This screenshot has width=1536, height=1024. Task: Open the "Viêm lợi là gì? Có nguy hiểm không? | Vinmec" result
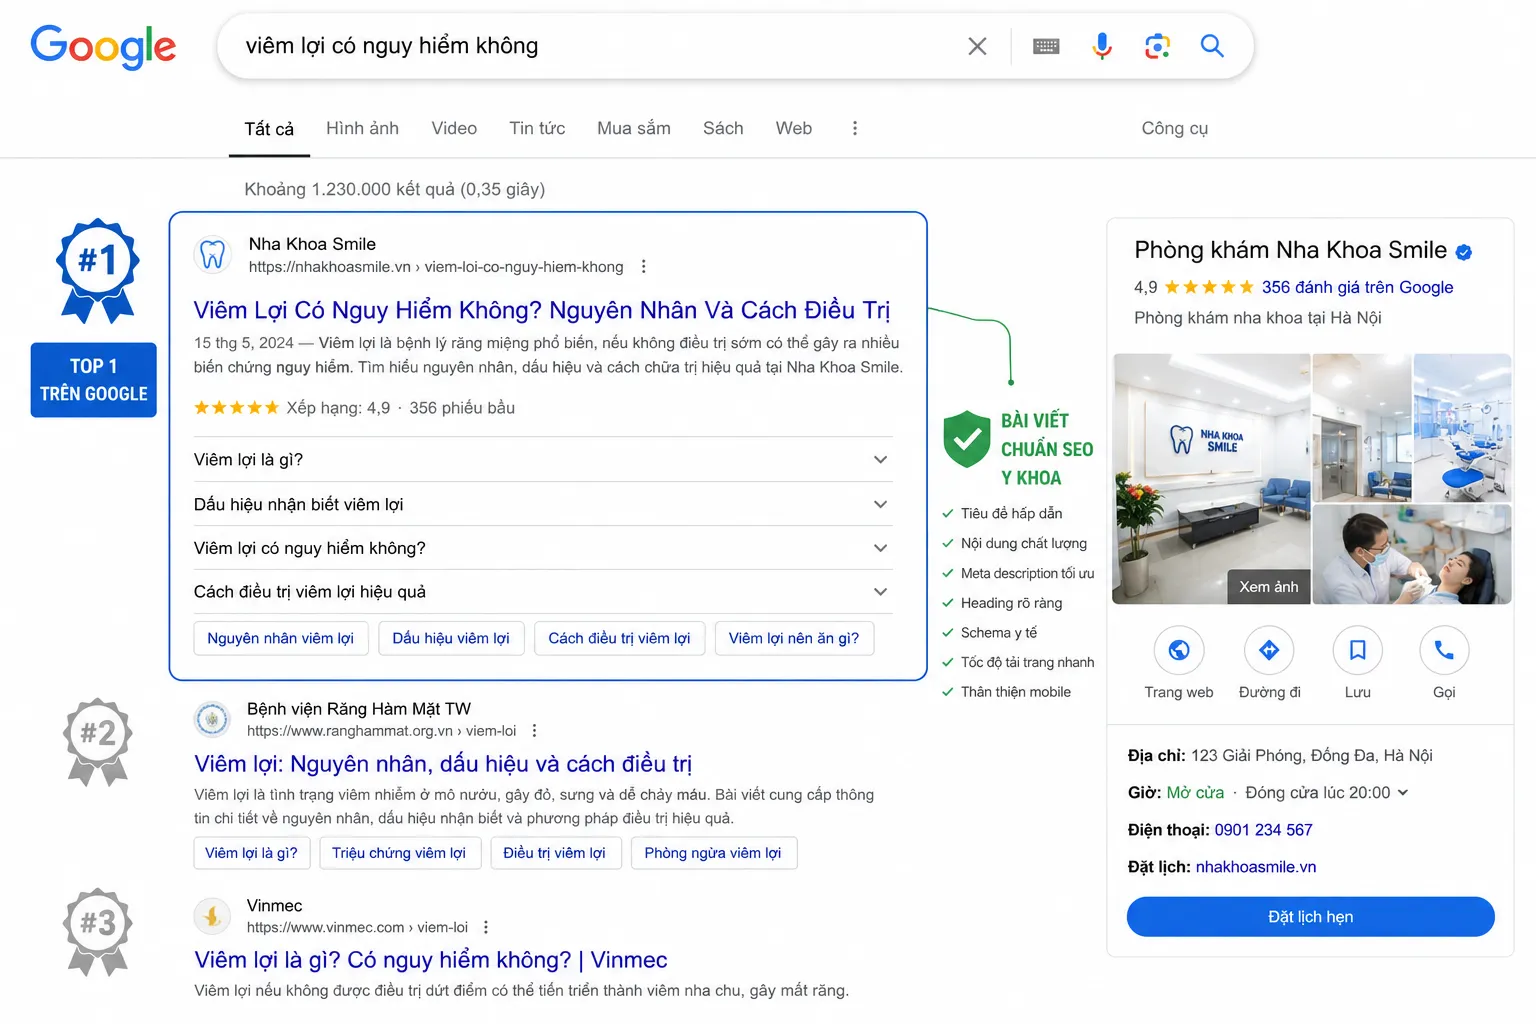click(431, 960)
